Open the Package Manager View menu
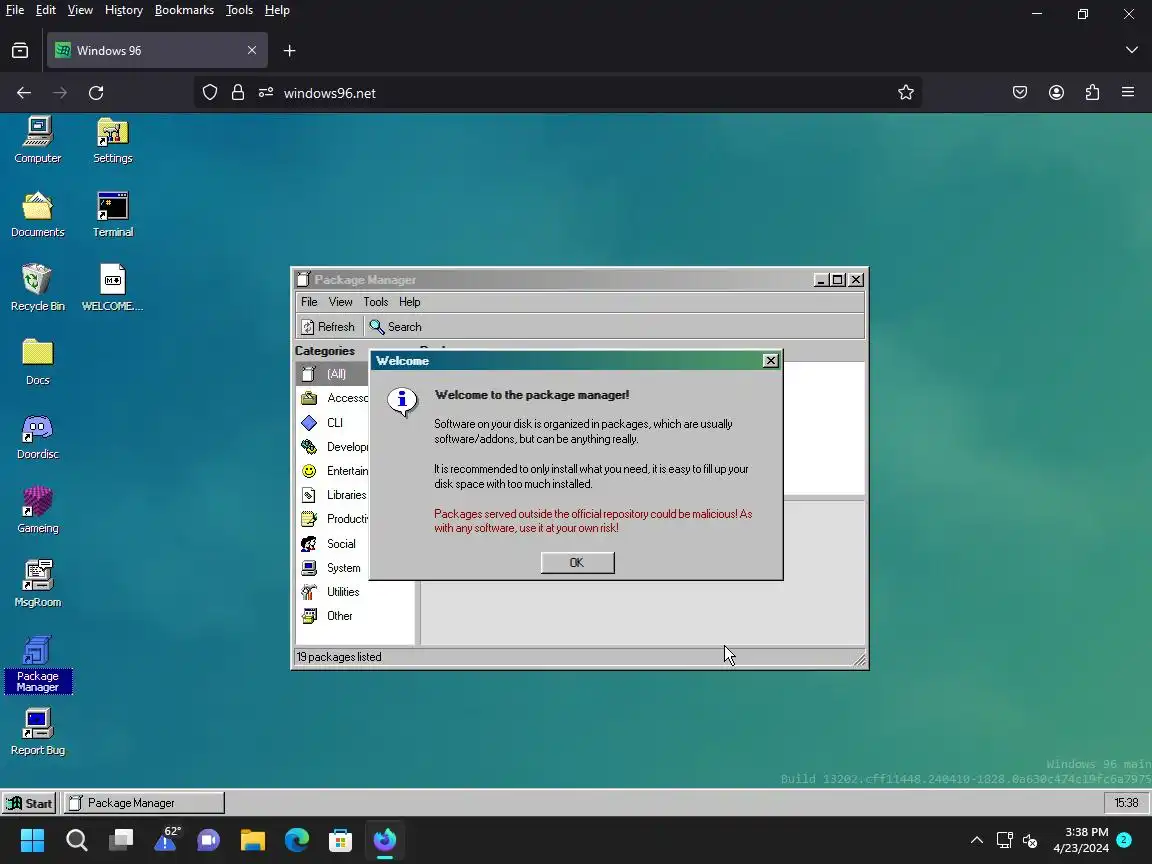Screen dimensions: 1152x864 [x=340, y=302]
